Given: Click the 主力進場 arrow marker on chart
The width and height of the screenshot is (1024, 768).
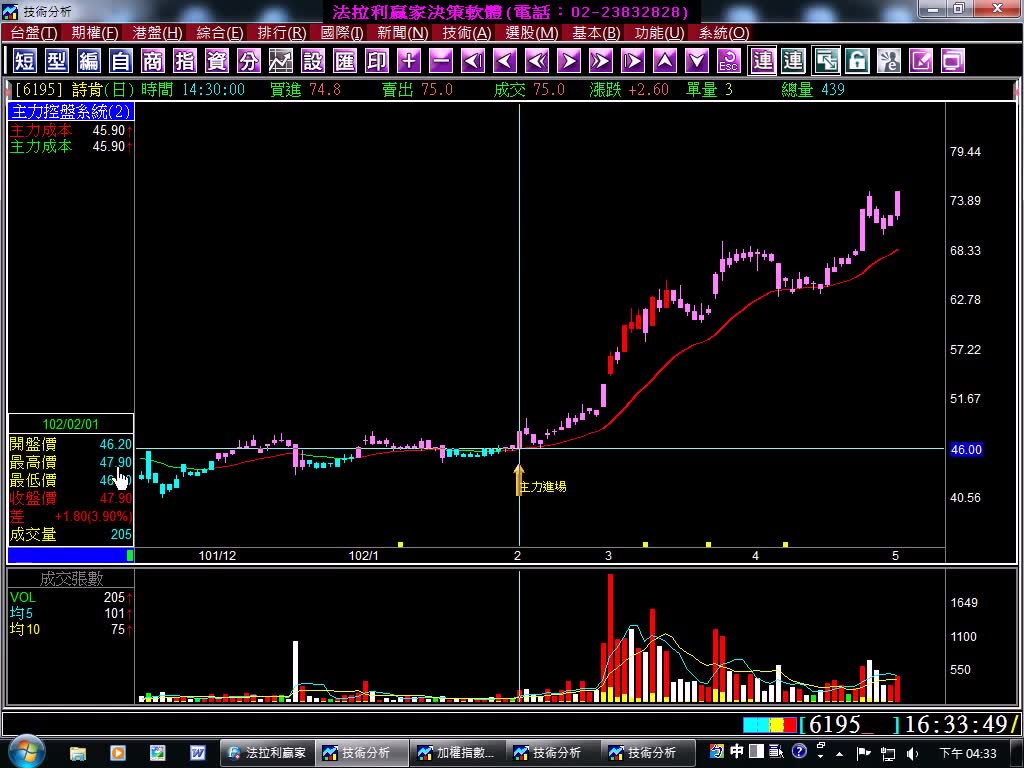Looking at the screenshot, I should (519, 480).
